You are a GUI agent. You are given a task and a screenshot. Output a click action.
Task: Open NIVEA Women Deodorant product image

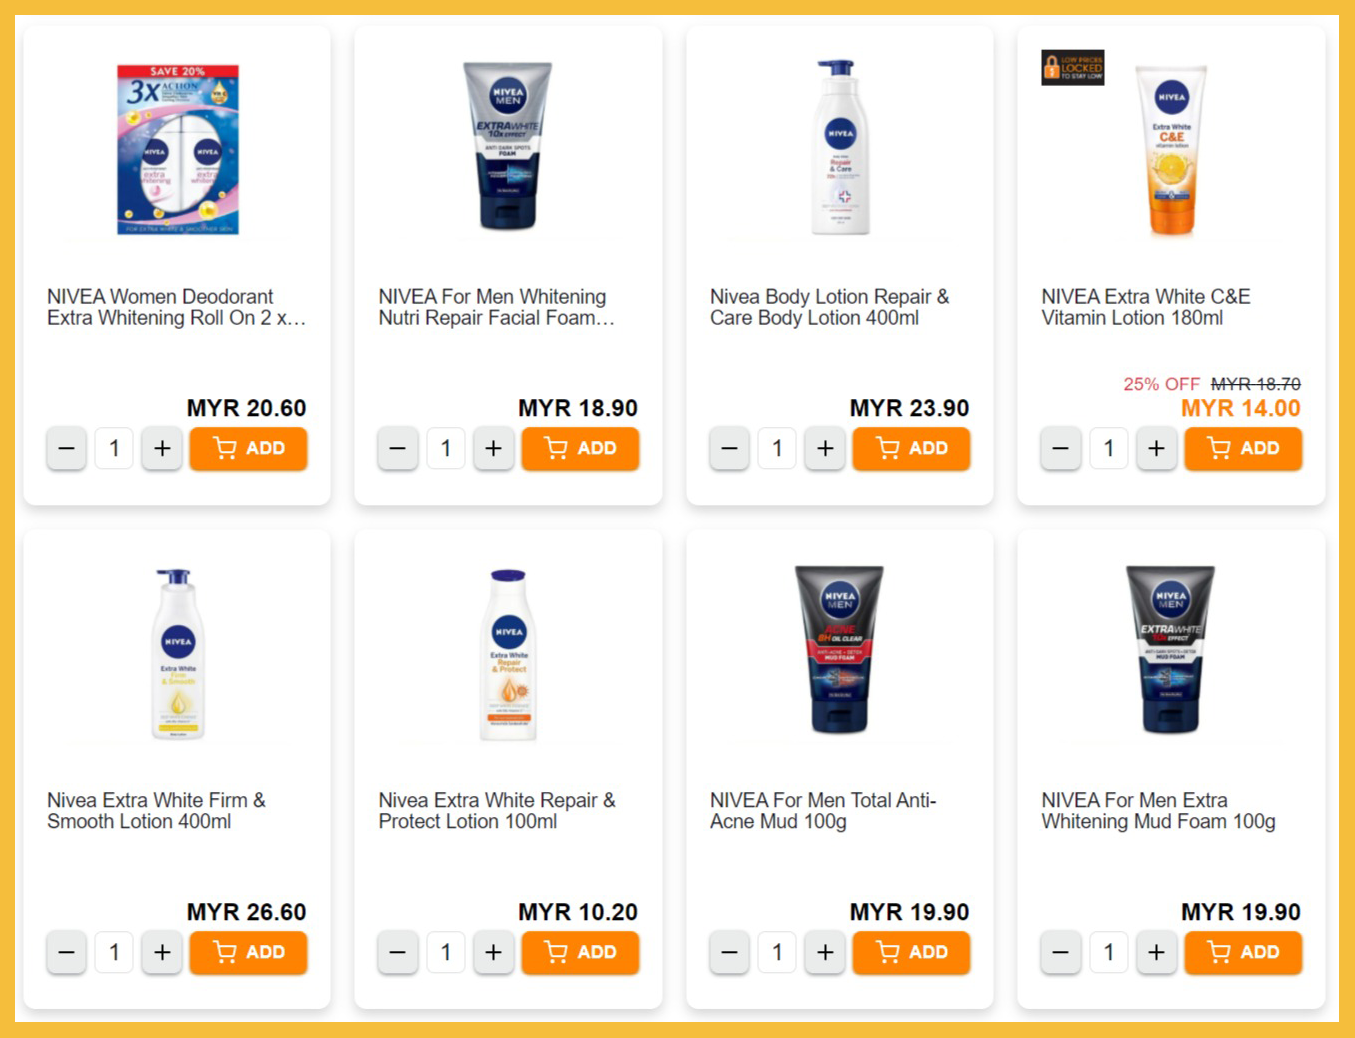click(178, 149)
